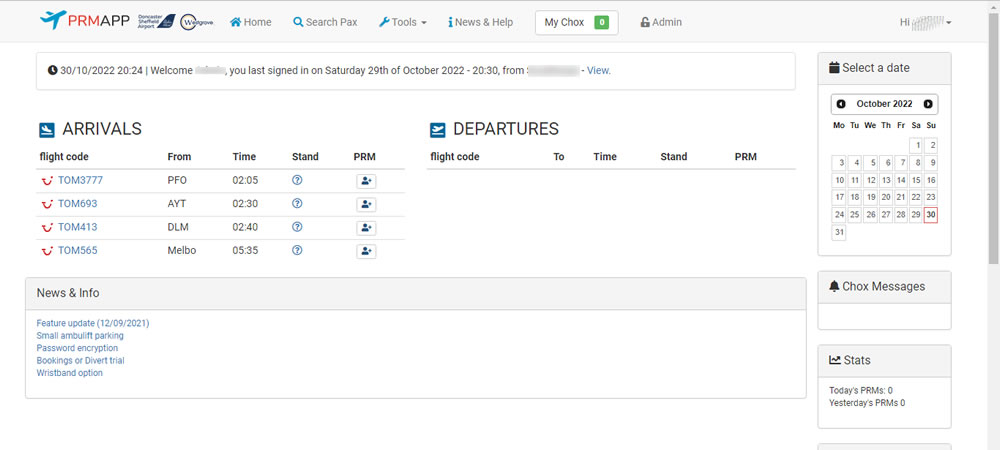Add PRM passenger to flight TOM413
Viewport: 1000px width, 450px height.
pos(366,228)
